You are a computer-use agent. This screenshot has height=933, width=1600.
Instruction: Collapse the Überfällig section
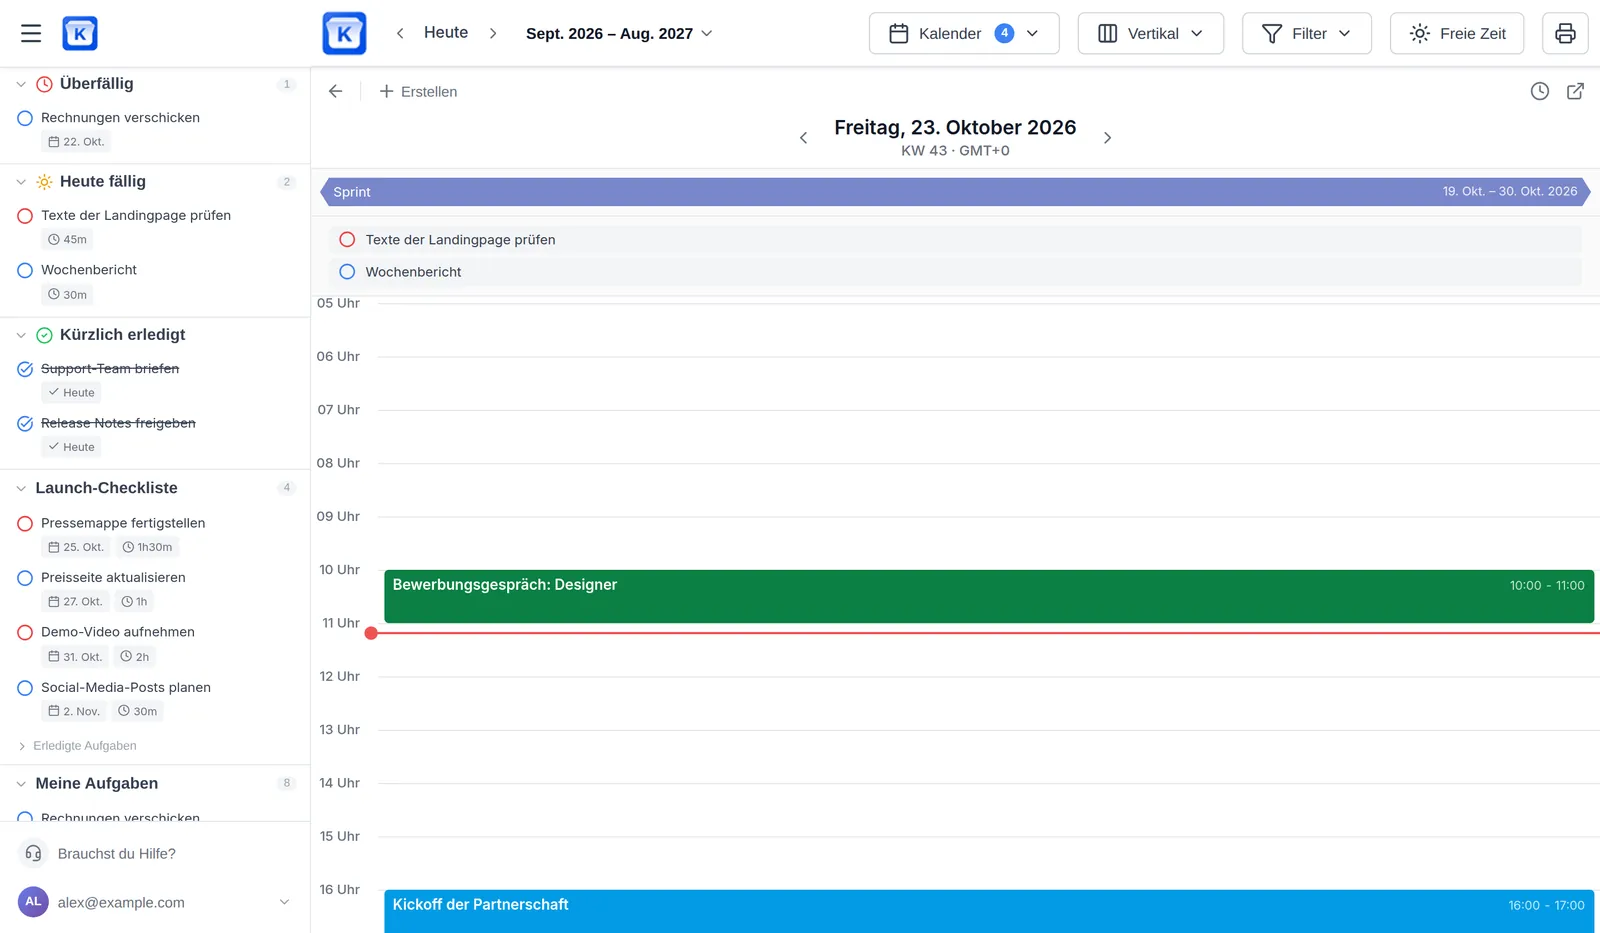[x=21, y=84]
